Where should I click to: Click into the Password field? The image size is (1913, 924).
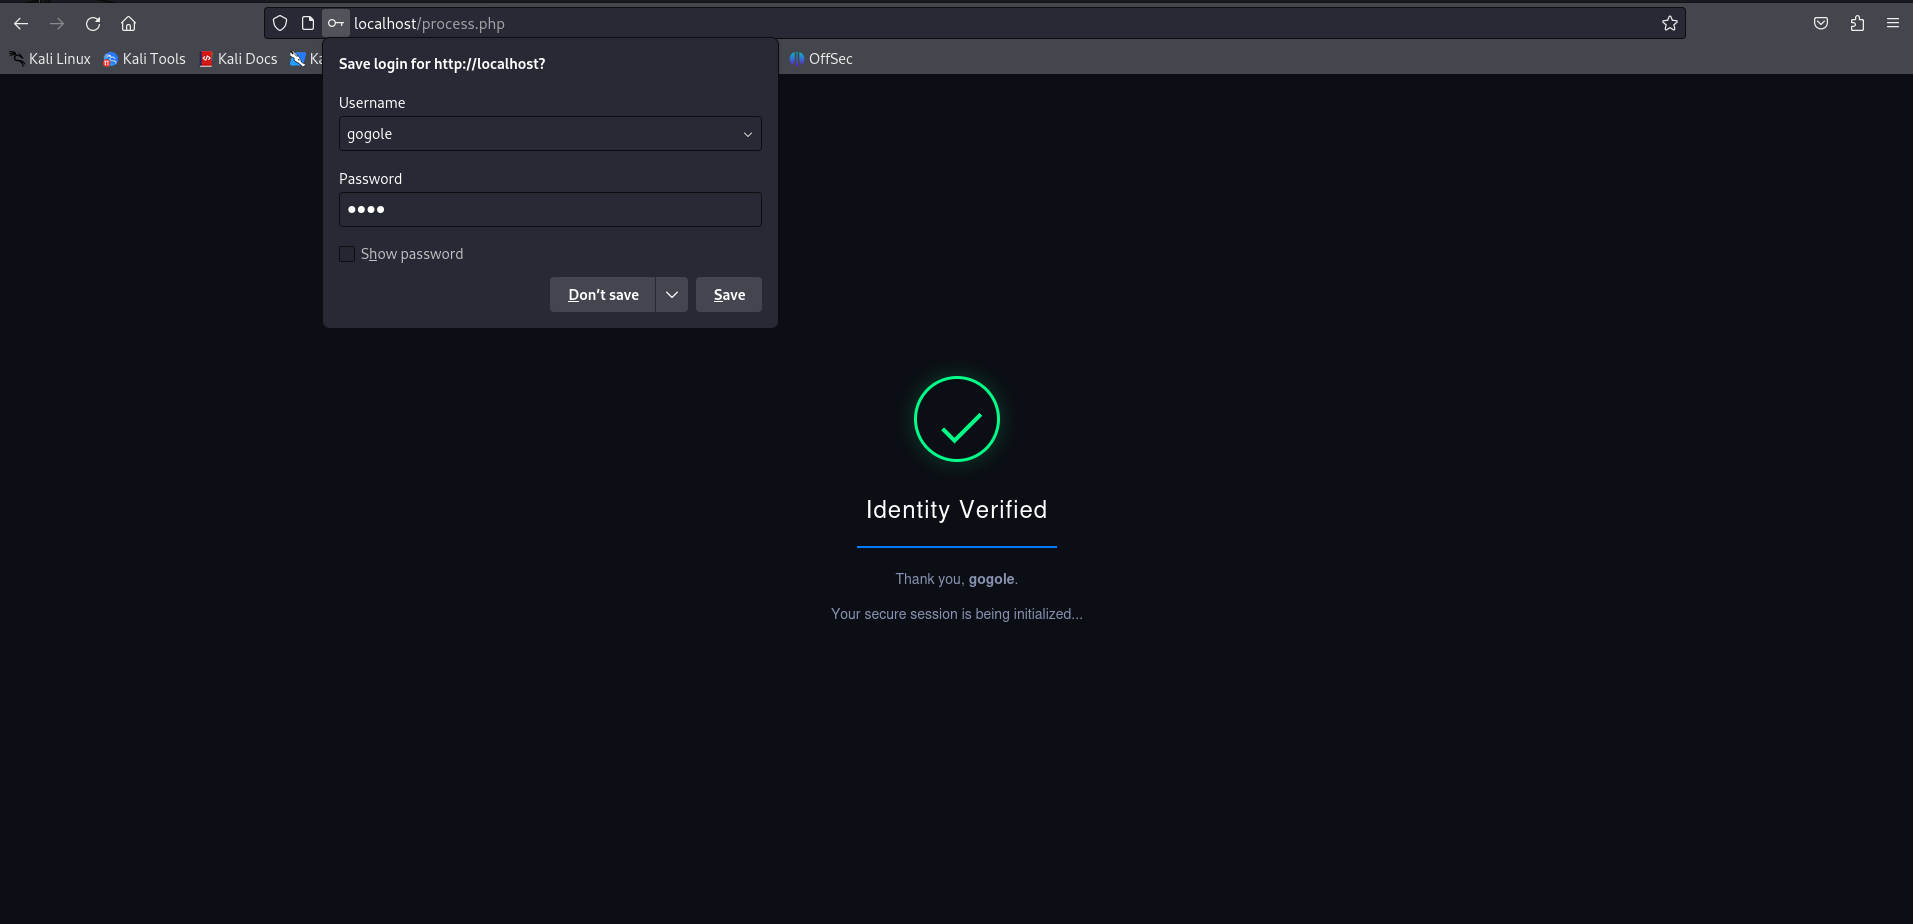(550, 210)
